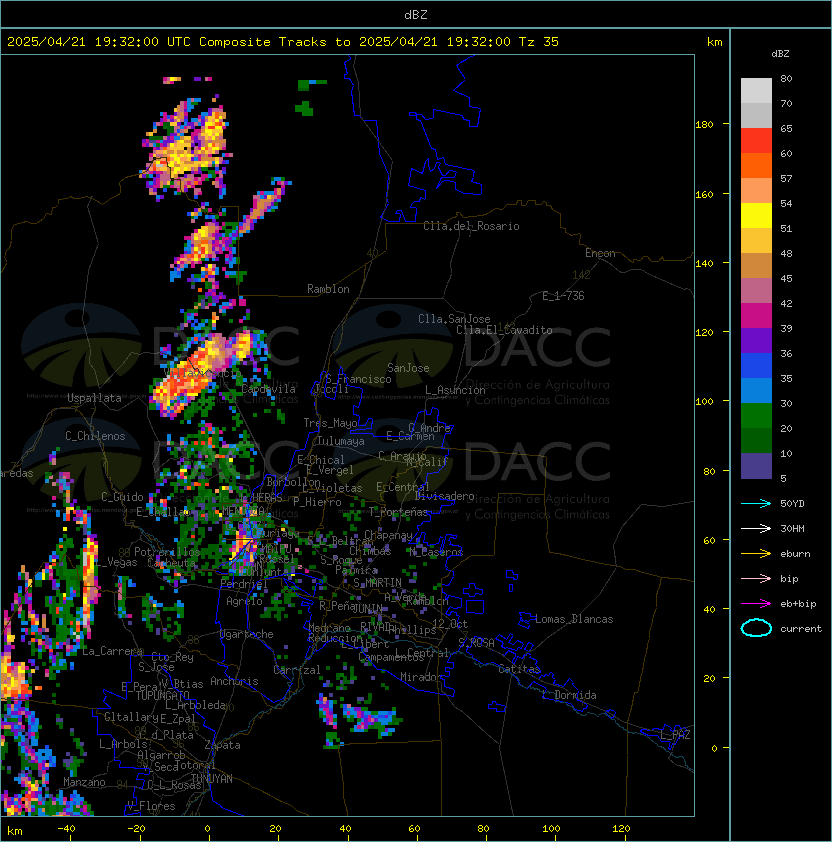Click the yellow eburn arrow in legend

(x=756, y=554)
